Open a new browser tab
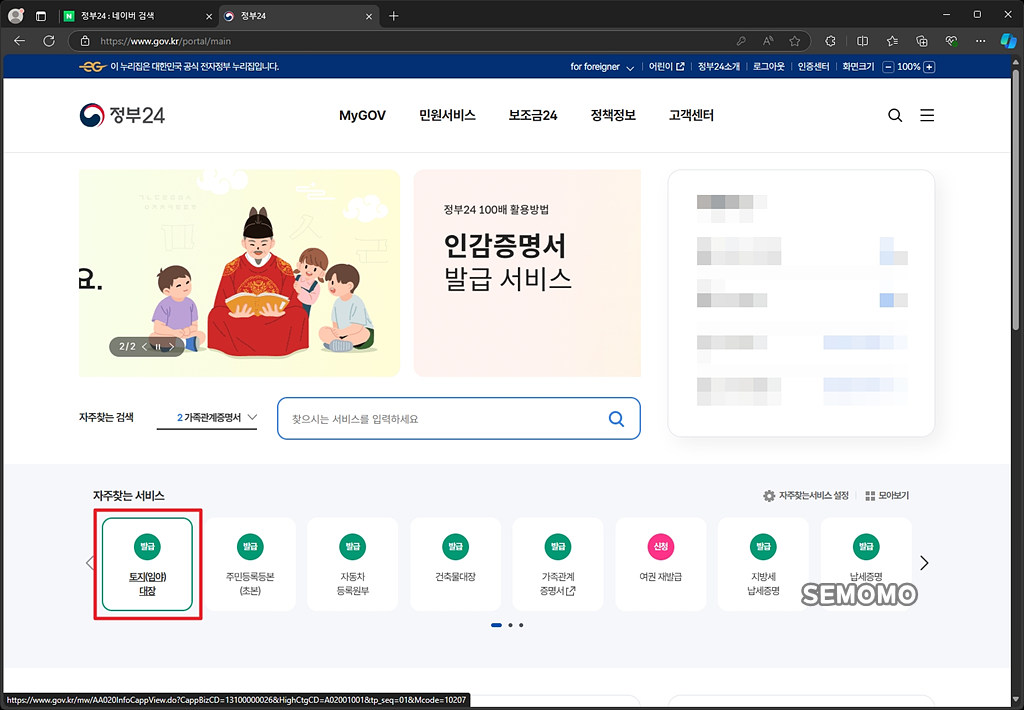The image size is (1024, 710). coord(393,16)
